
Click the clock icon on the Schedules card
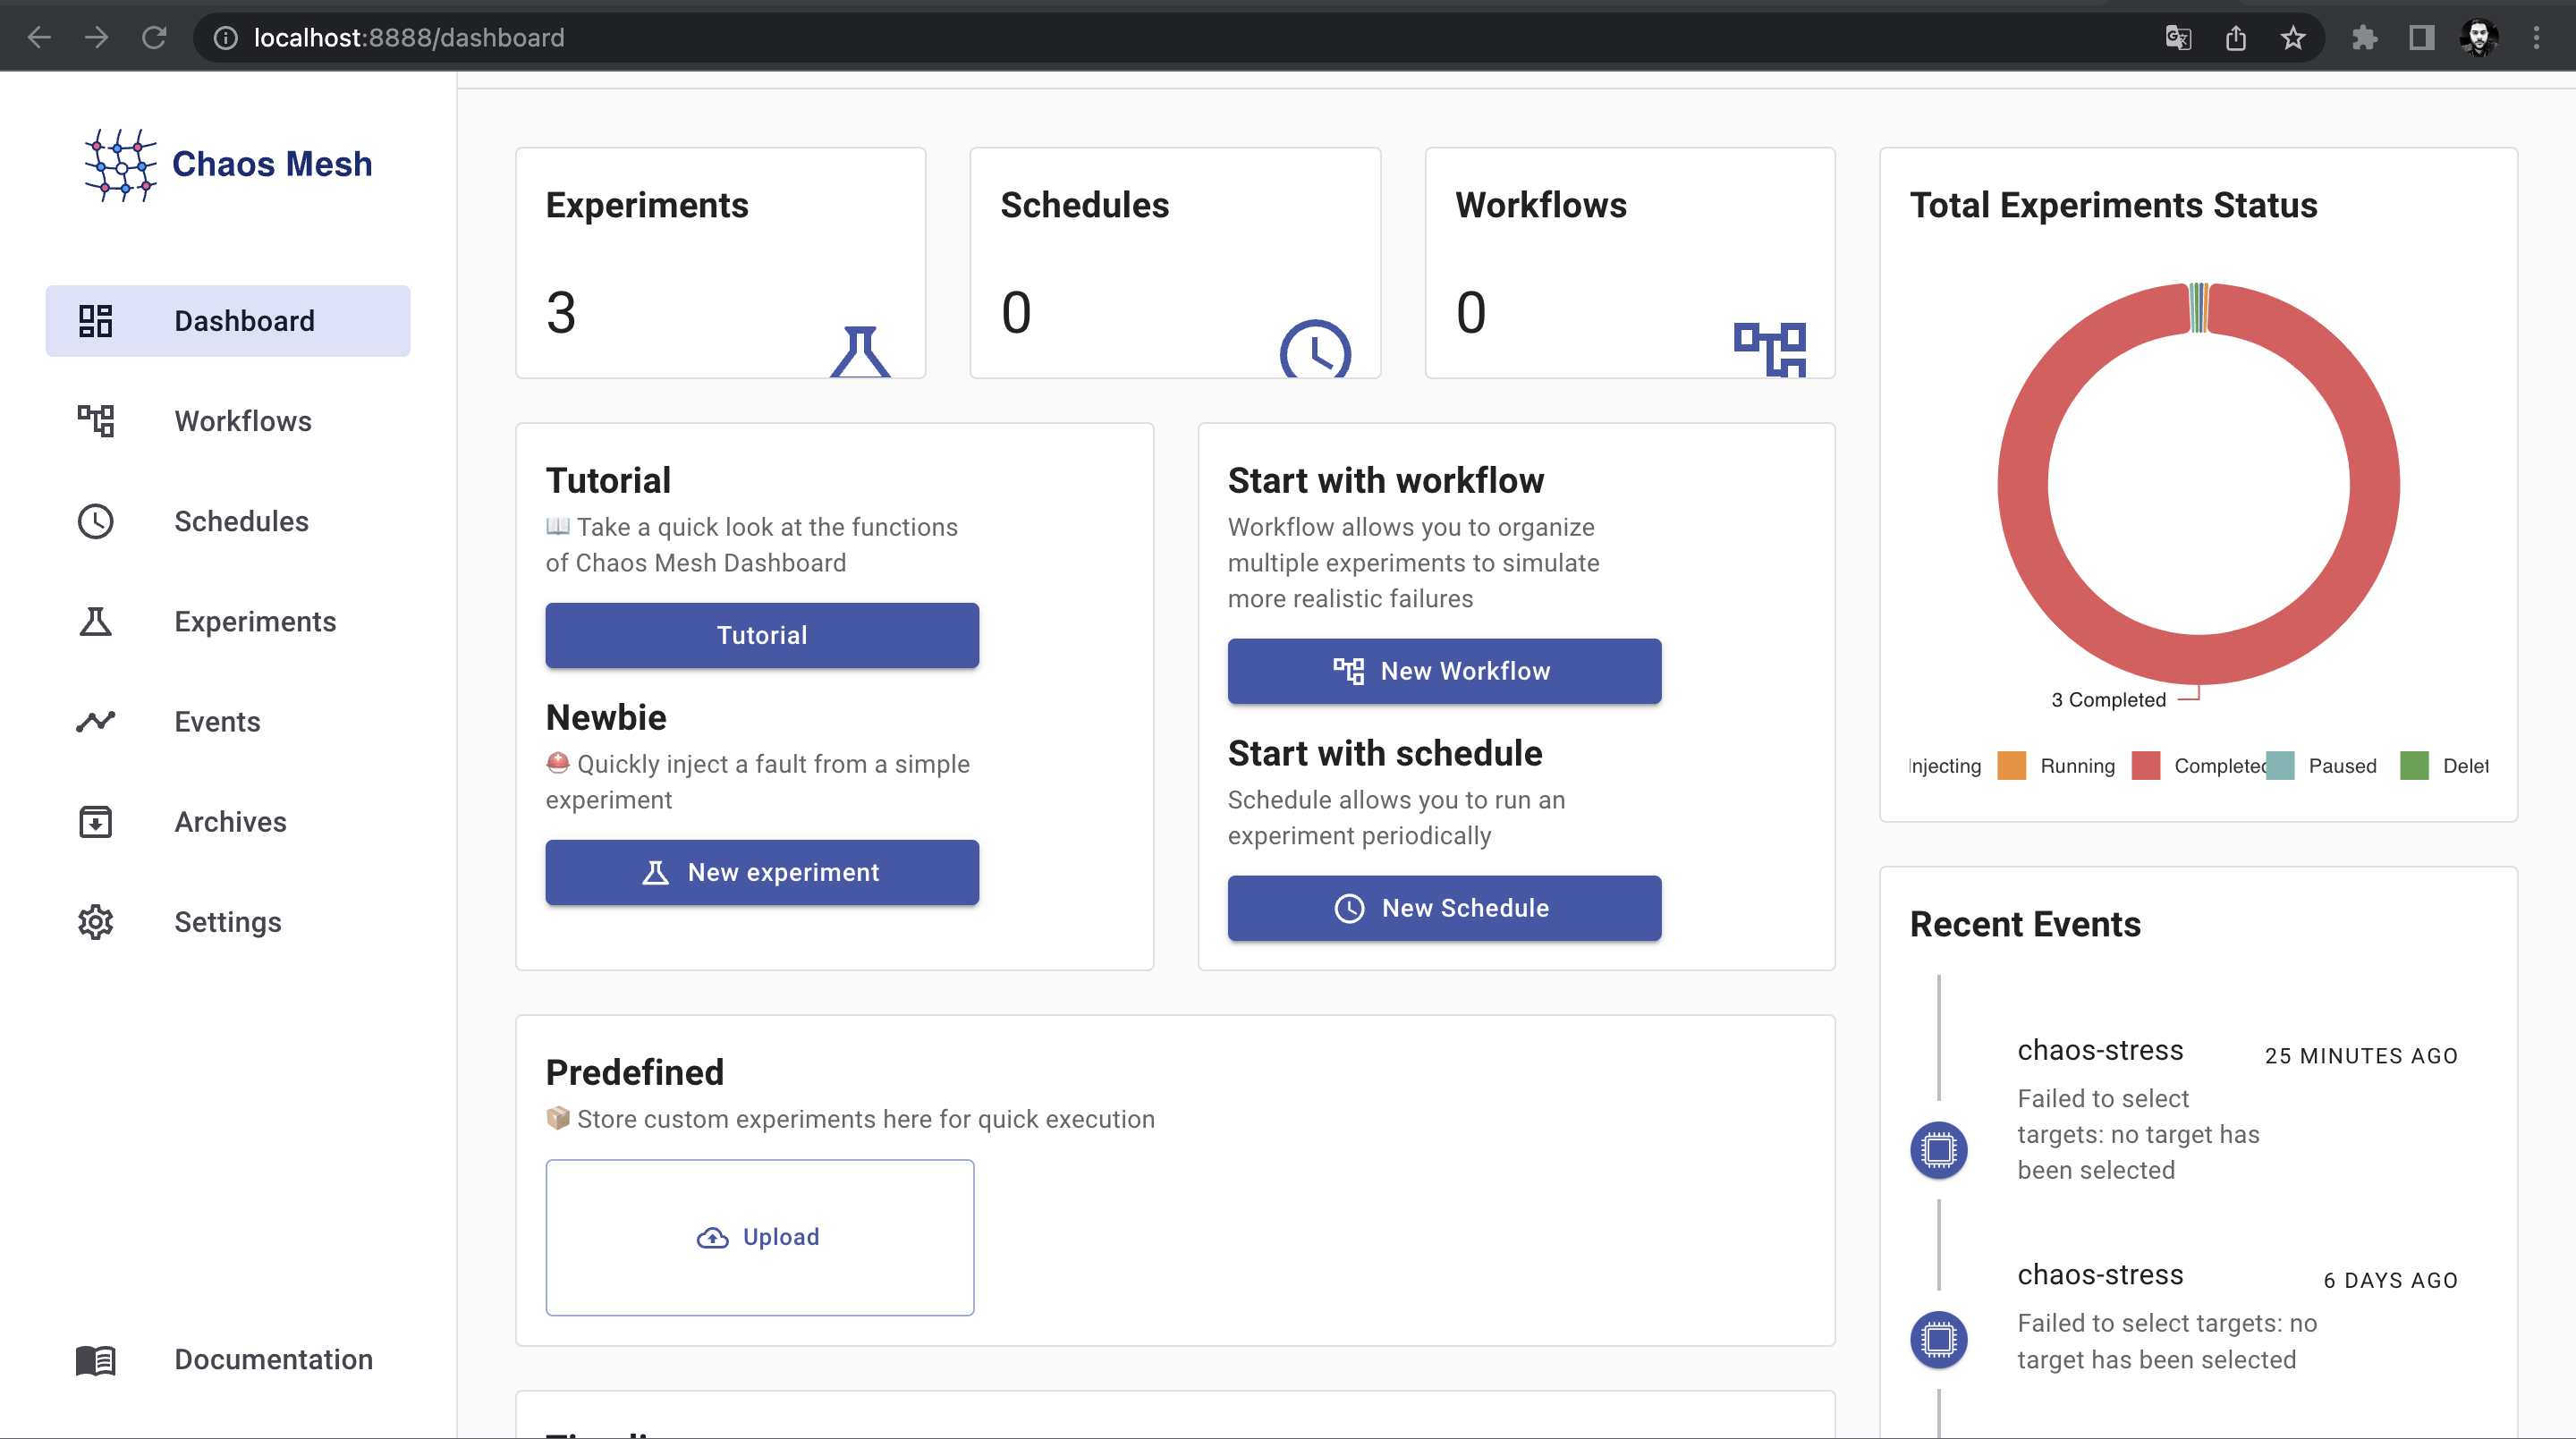(1315, 349)
